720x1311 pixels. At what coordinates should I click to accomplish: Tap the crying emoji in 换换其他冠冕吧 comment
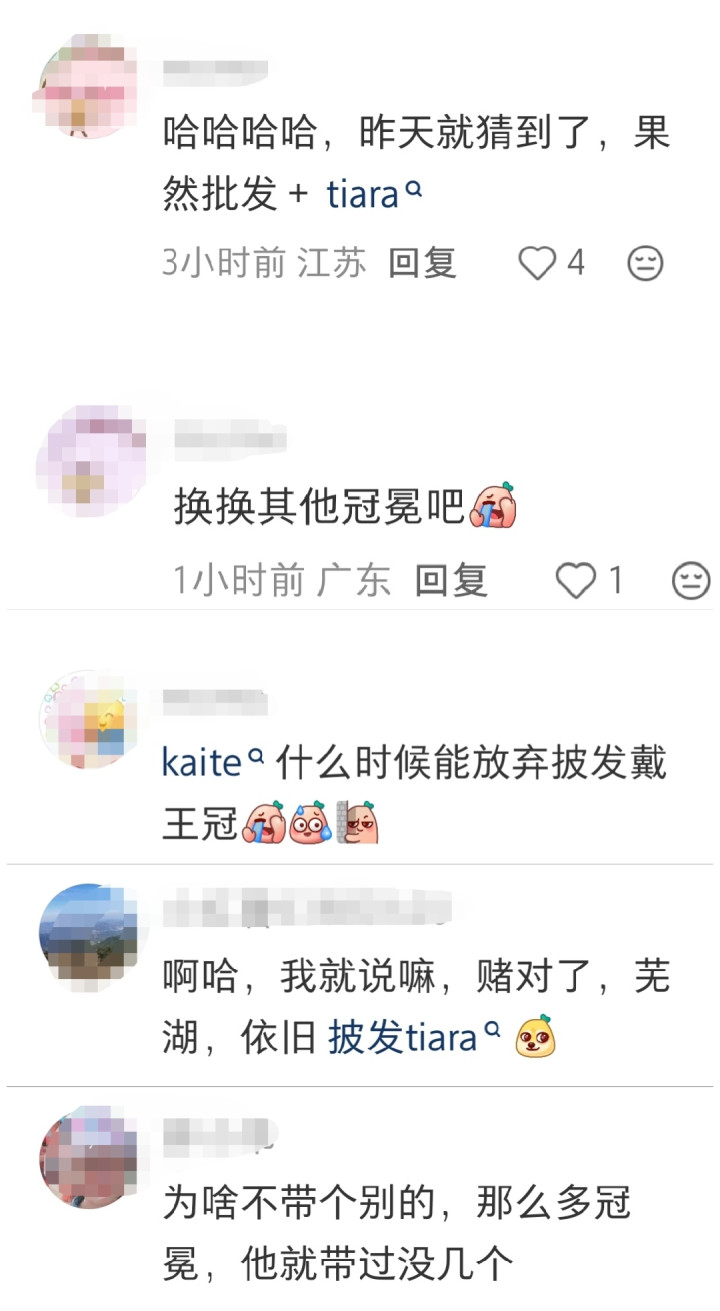pyautogui.click(x=491, y=507)
